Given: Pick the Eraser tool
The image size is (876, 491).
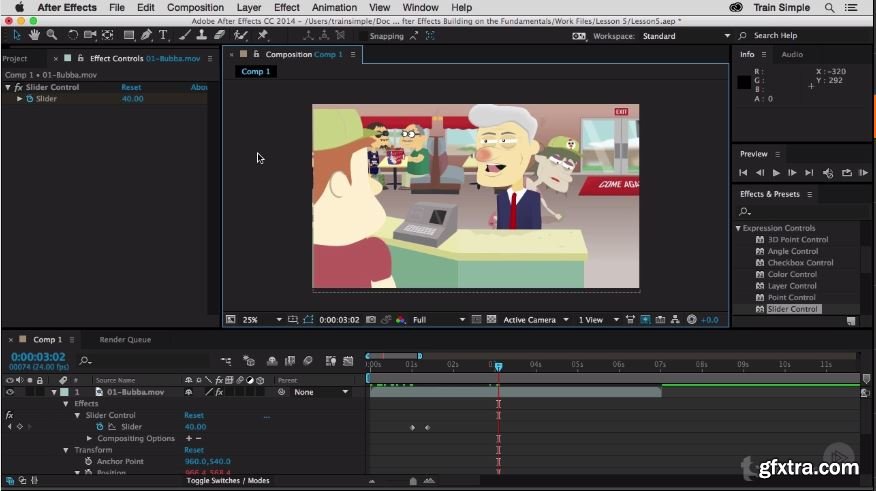Looking at the screenshot, I should pos(217,35).
